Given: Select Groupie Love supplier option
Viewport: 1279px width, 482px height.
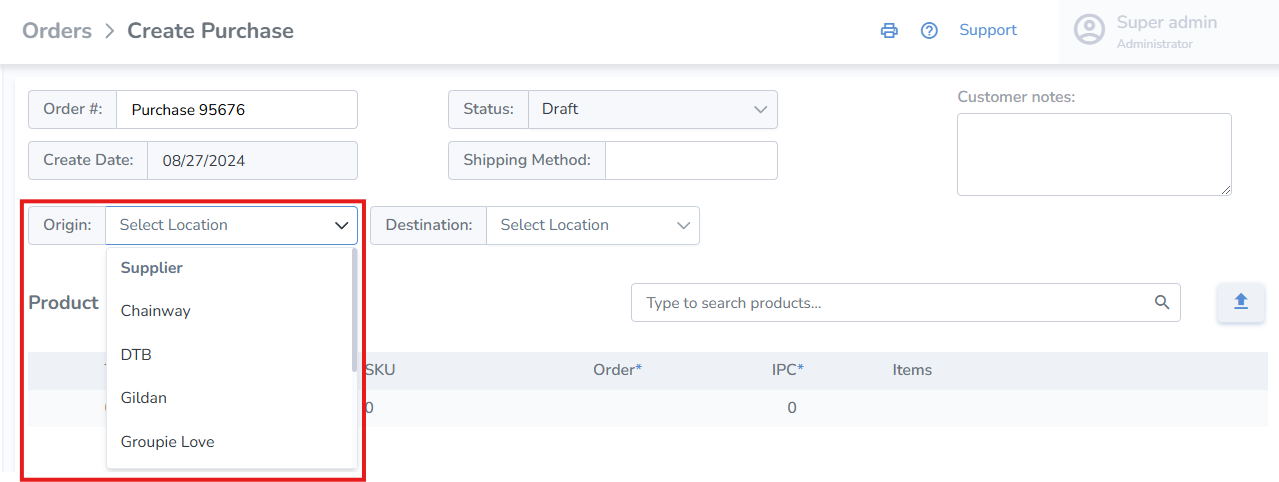Looking at the screenshot, I should [168, 442].
